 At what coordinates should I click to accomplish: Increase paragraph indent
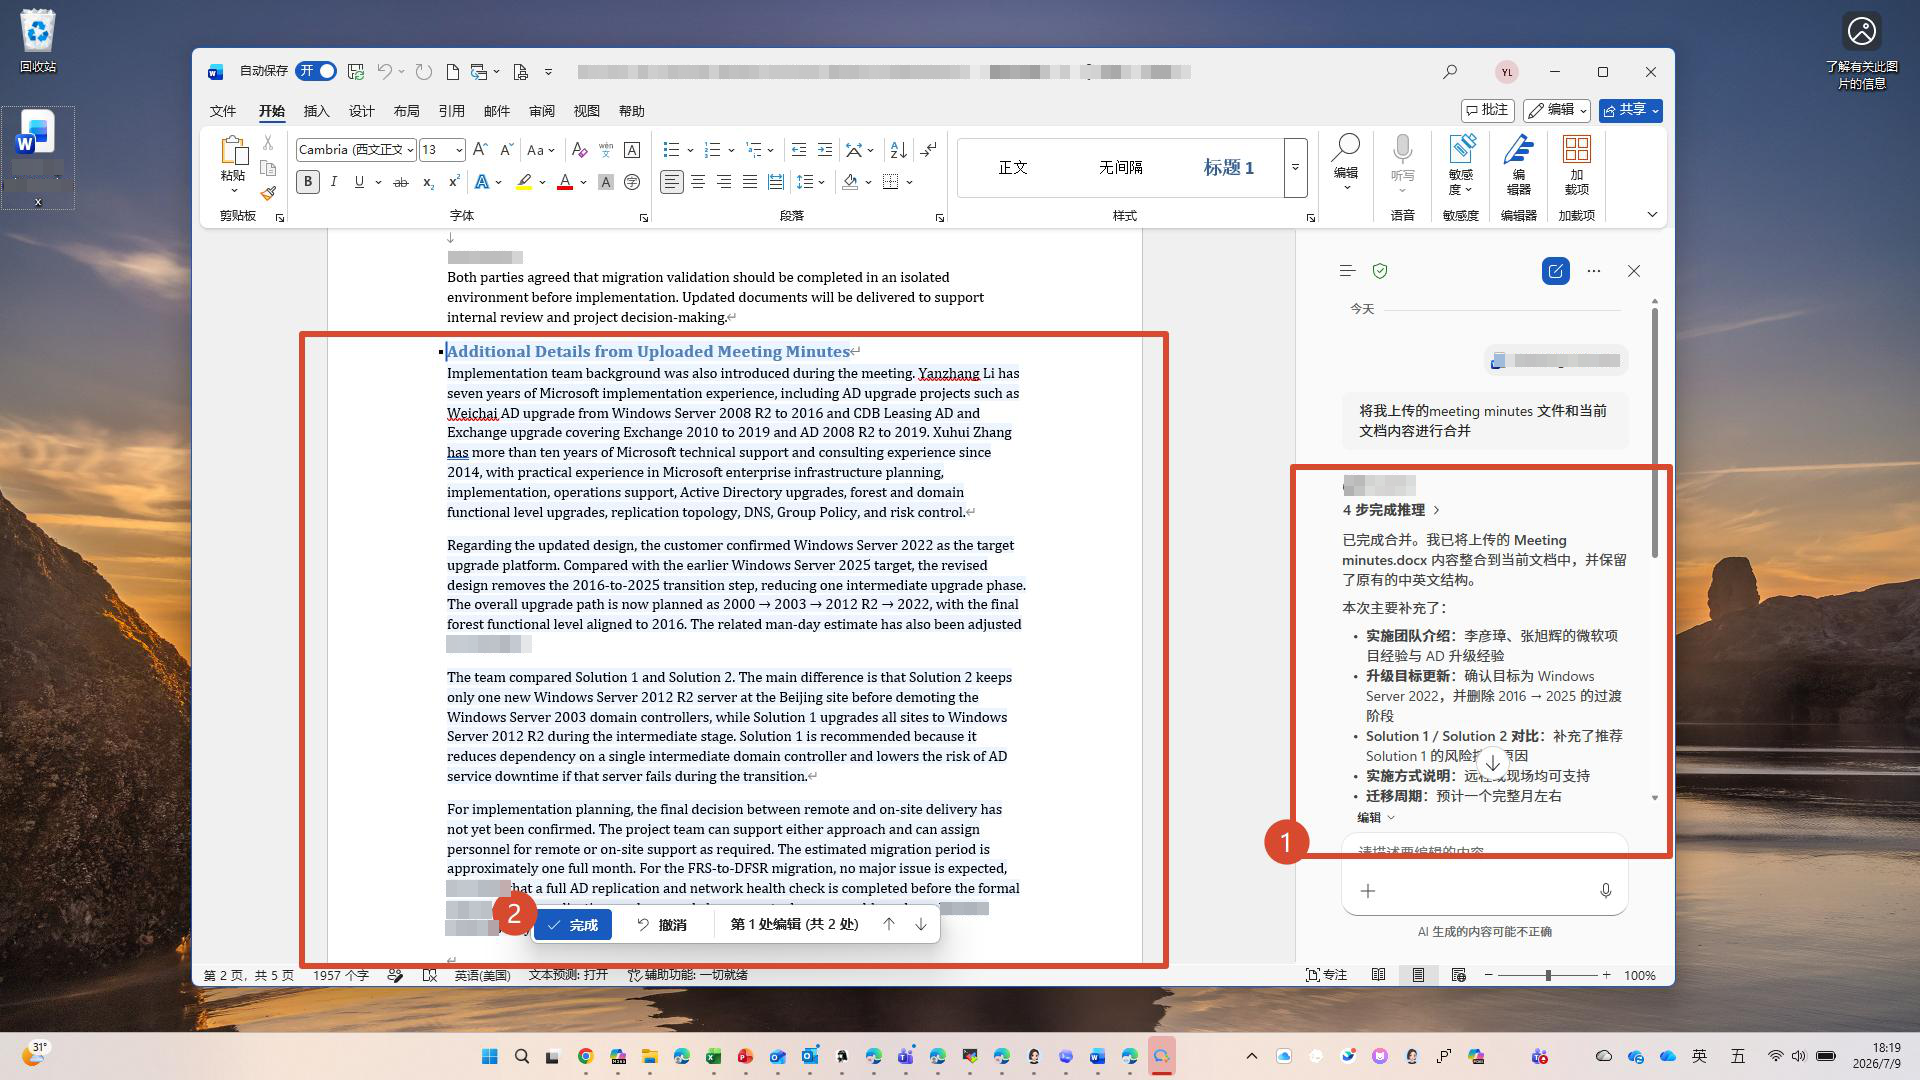click(825, 150)
